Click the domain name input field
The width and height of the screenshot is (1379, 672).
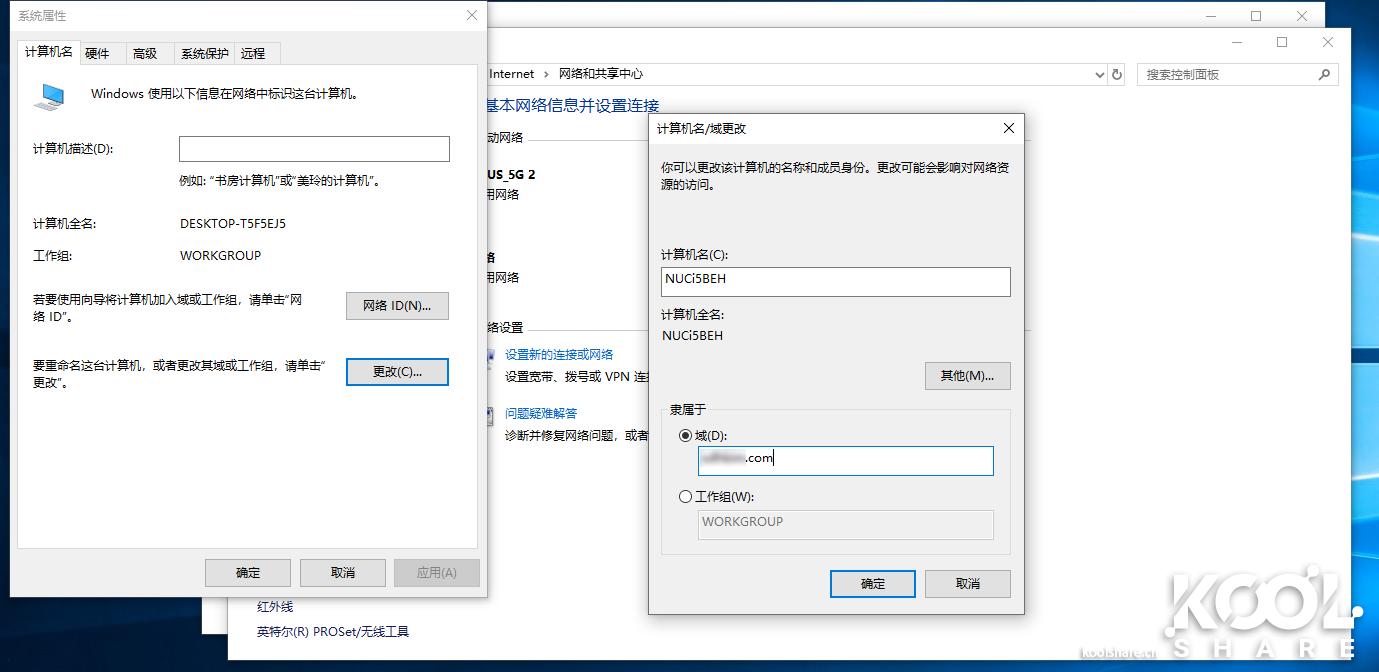(x=845, y=460)
